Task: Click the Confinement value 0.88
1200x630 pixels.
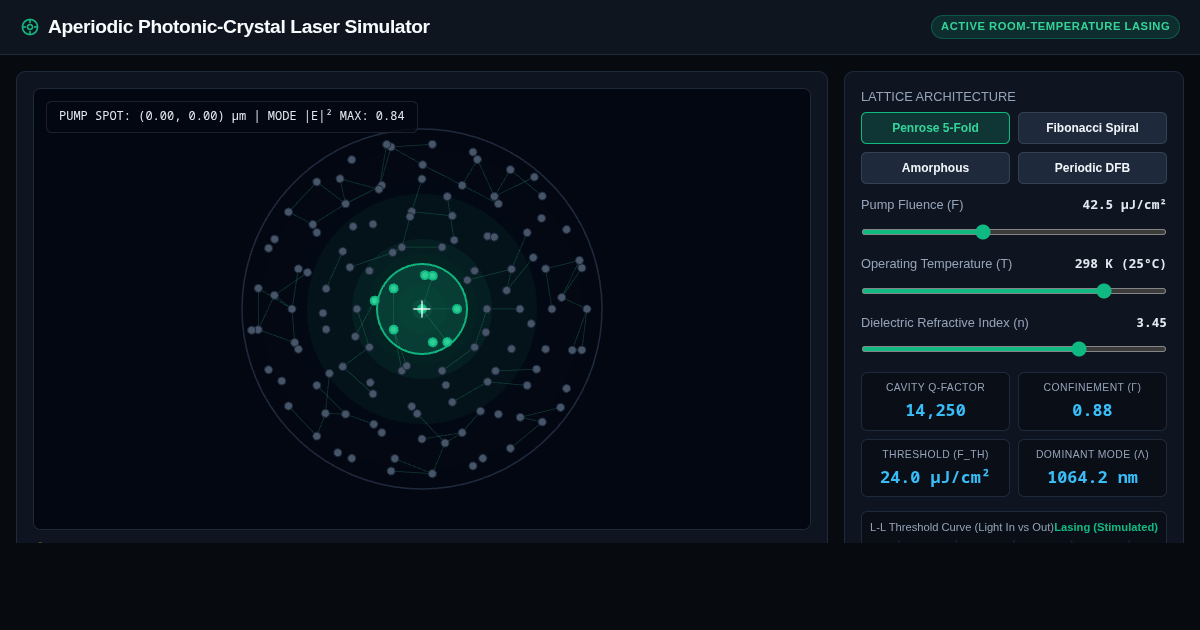Action: pyautogui.click(x=1092, y=410)
